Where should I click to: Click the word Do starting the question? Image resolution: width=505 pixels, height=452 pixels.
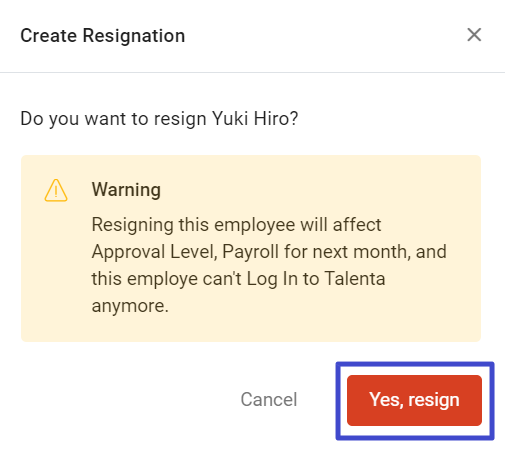(x=32, y=118)
